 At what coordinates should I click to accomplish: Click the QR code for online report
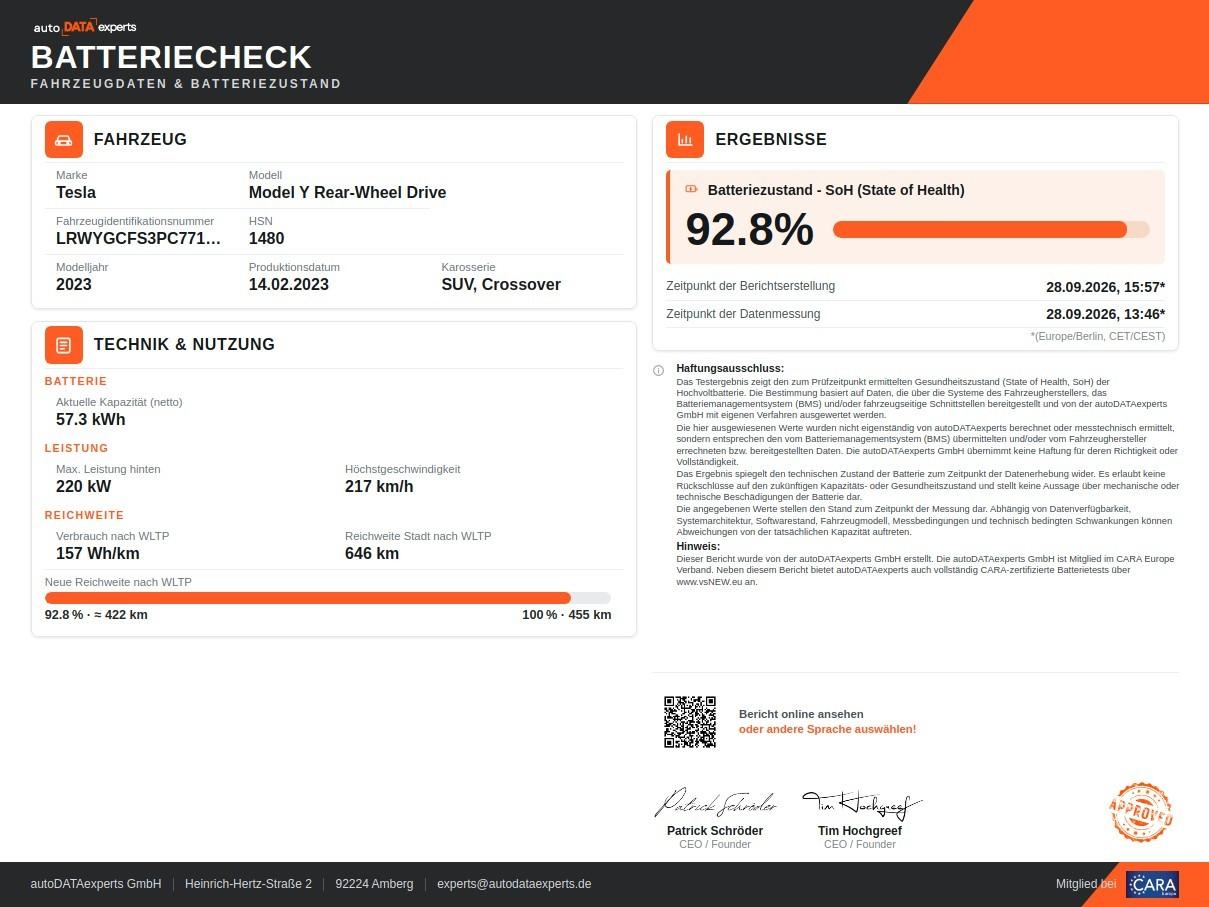690,721
